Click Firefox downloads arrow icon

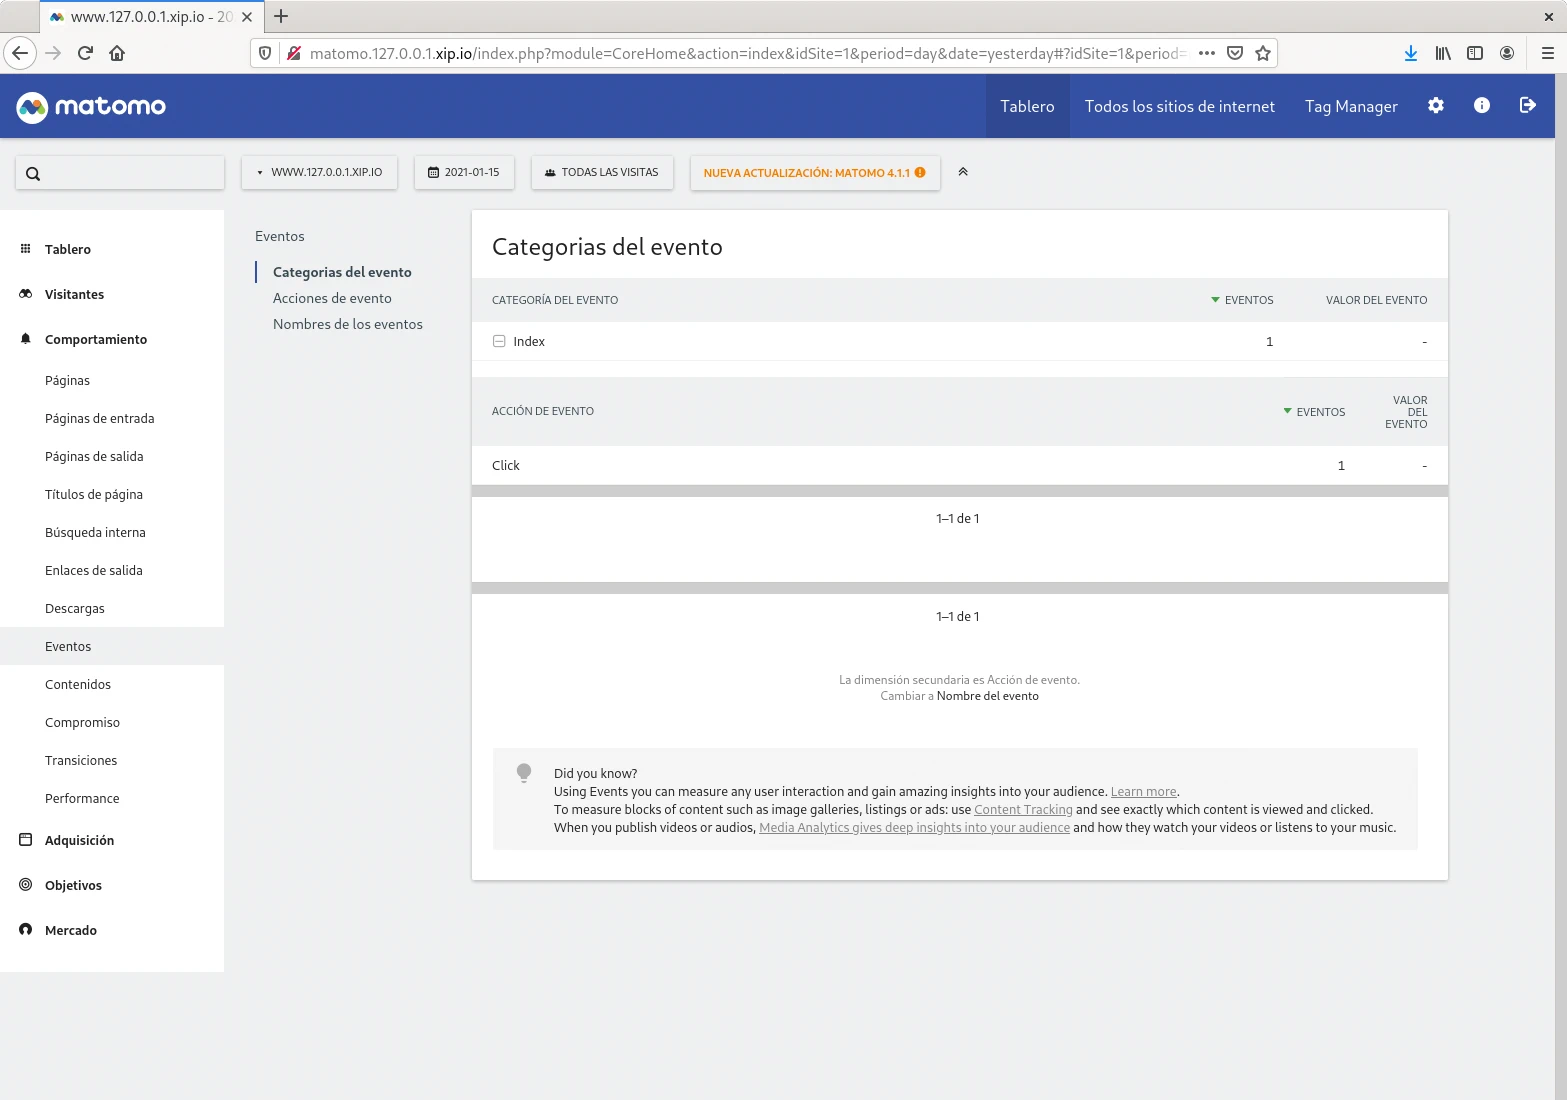(x=1410, y=53)
